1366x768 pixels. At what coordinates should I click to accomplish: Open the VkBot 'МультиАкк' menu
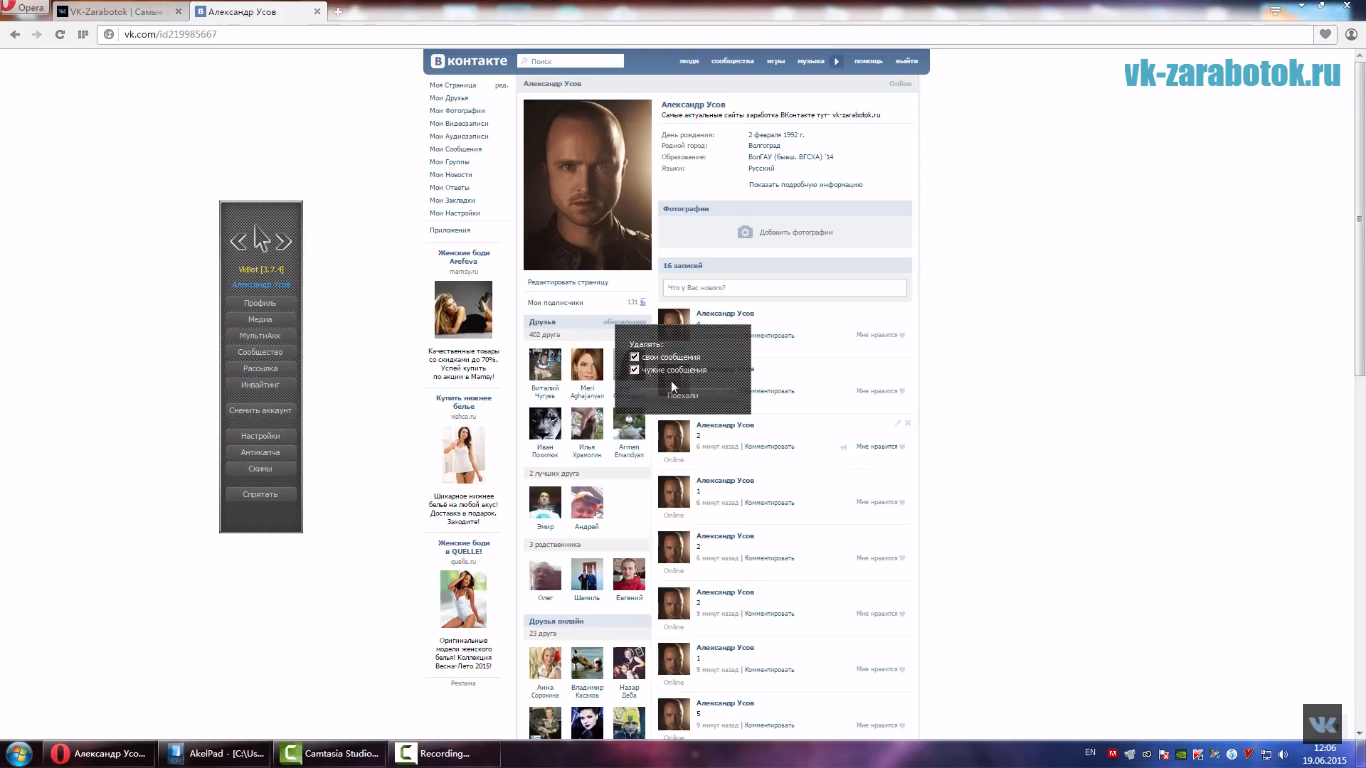[x=260, y=336]
